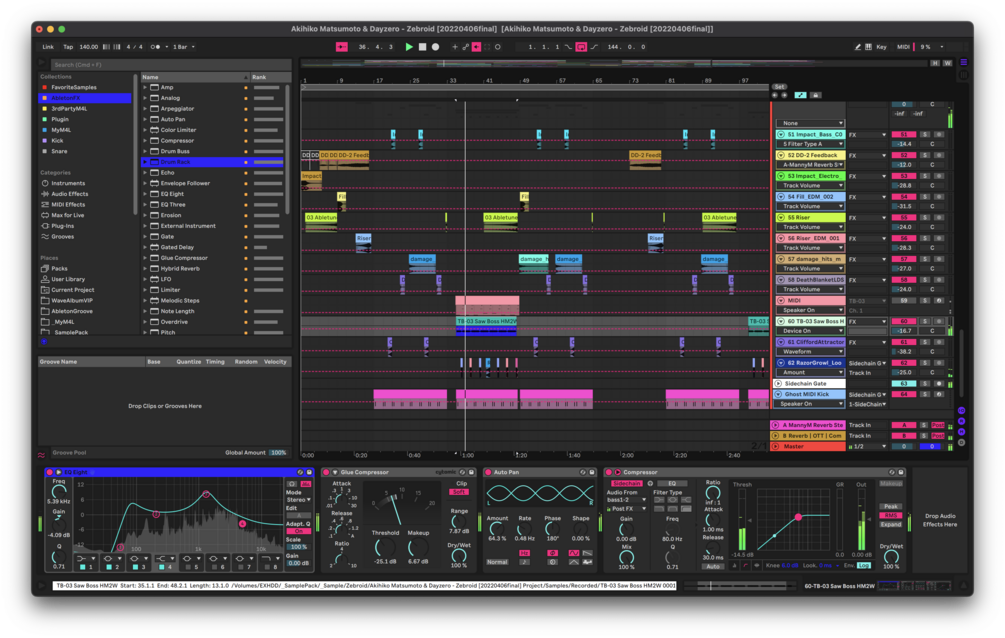Toggle the metronome icon
This screenshot has width=1005, height=638.
156,47
